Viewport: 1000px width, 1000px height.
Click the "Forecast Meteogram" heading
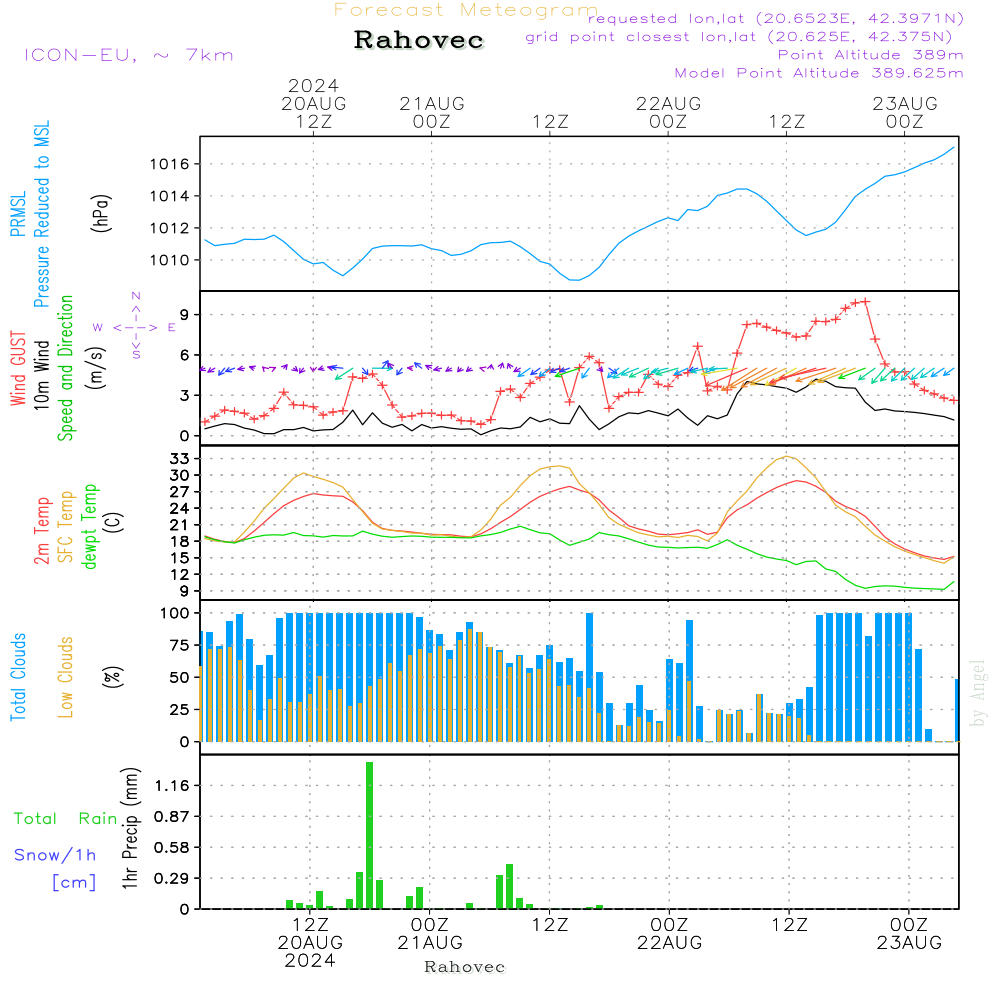tap(466, 10)
